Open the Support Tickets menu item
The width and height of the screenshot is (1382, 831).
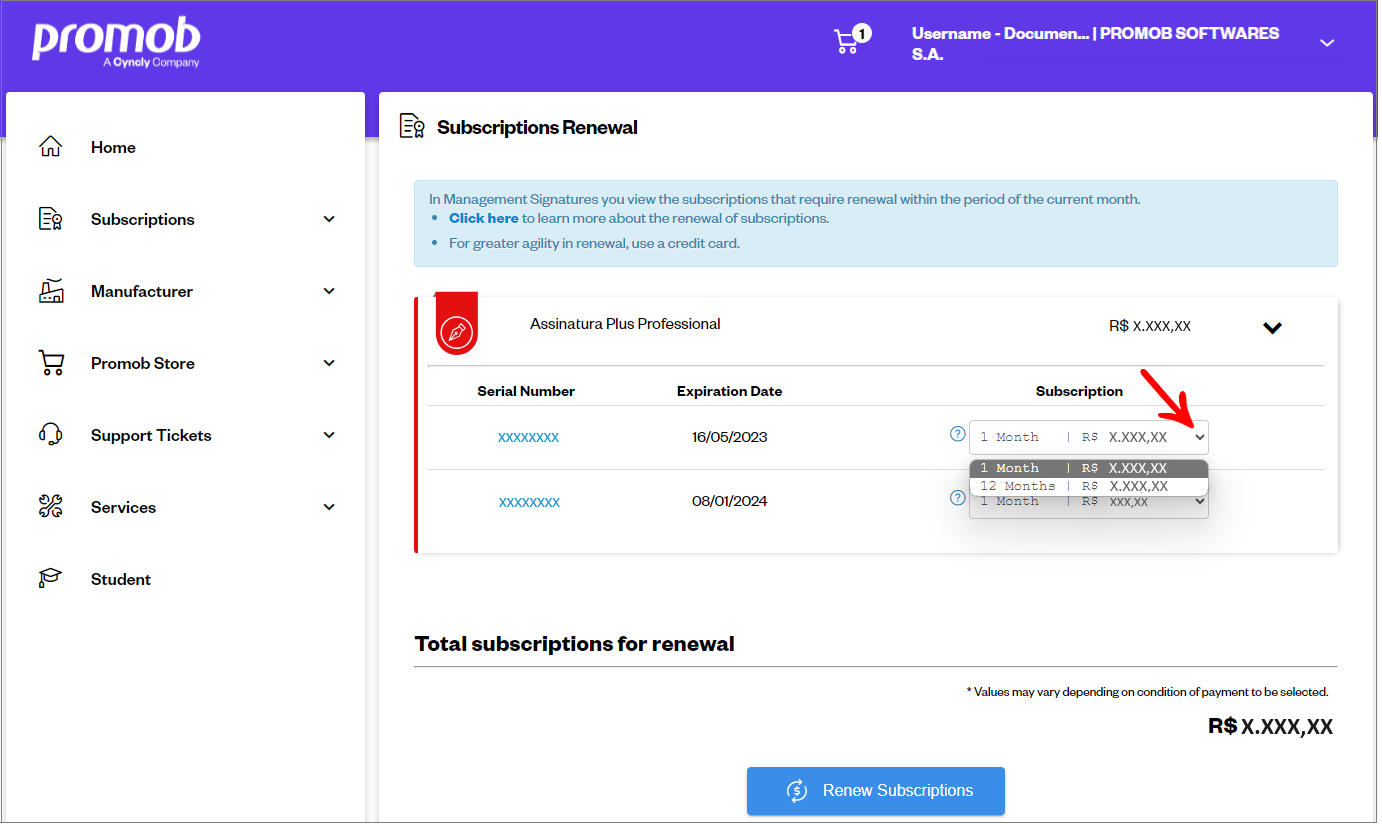coord(151,435)
